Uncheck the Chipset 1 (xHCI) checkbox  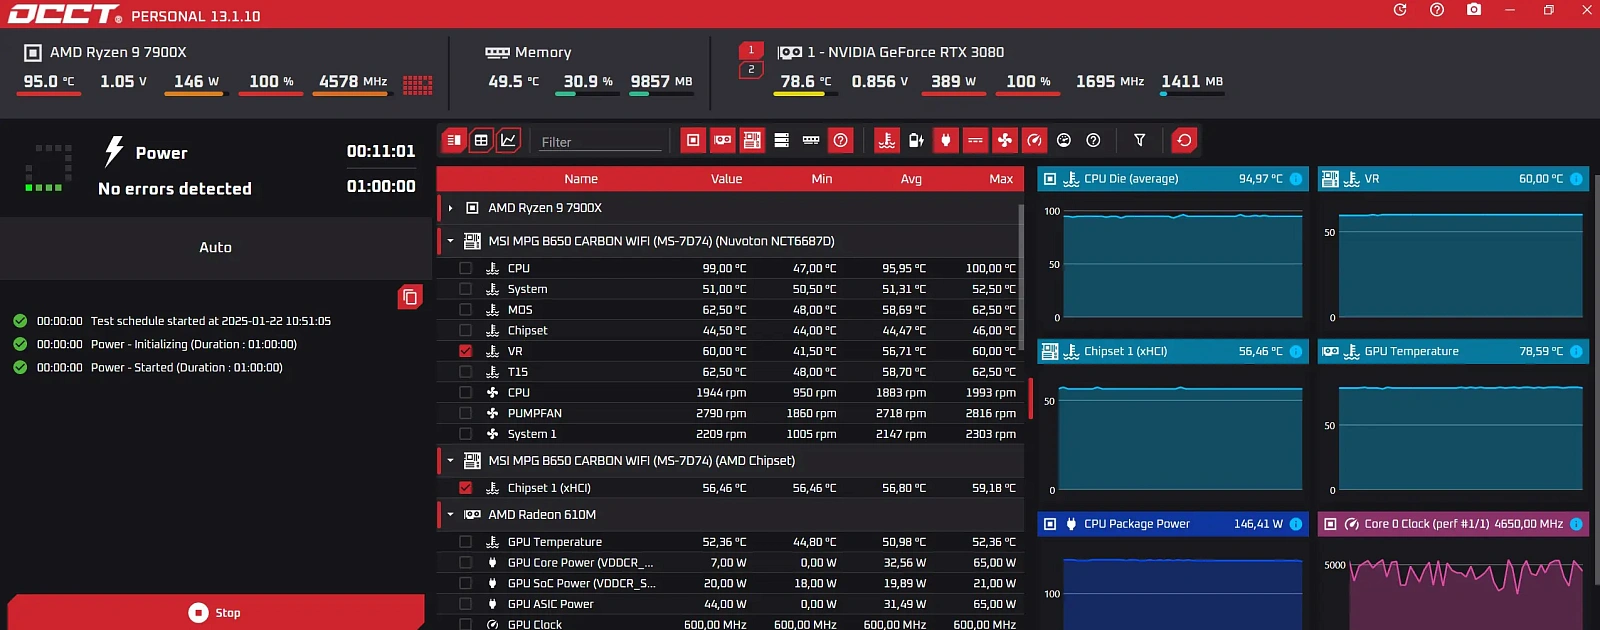465,488
